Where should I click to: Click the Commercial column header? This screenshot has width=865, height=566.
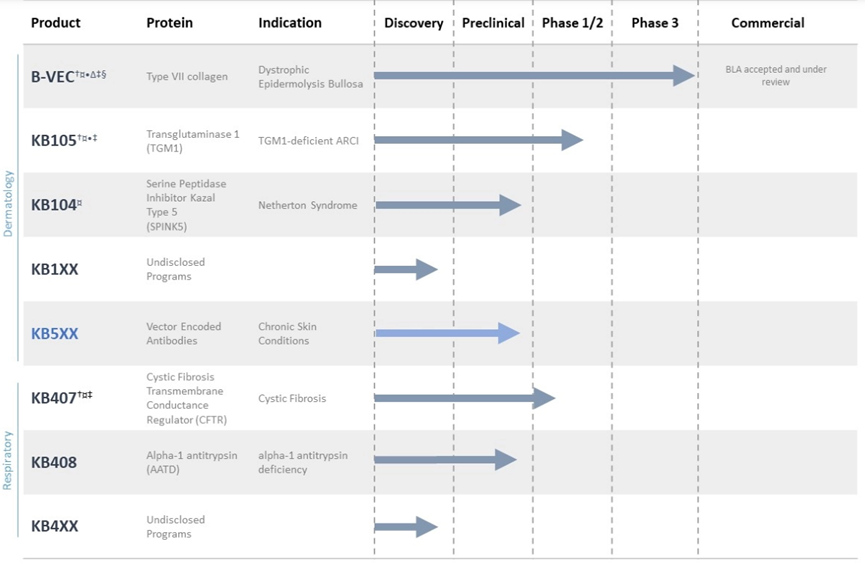pos(768,23)
